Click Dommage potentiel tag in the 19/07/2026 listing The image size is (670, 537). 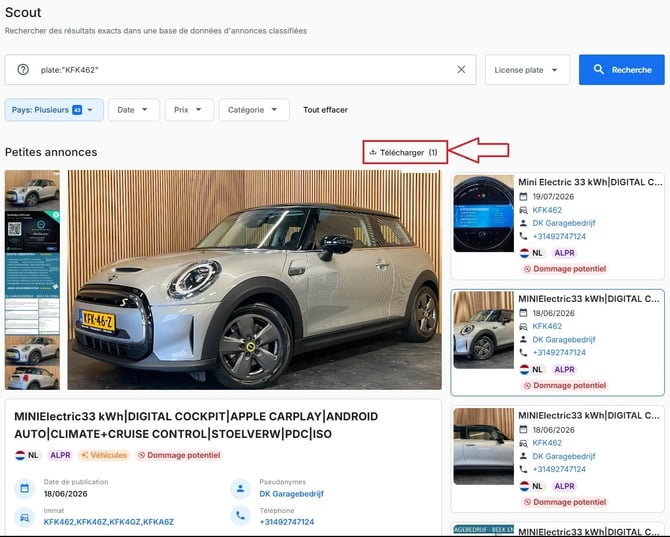(x=564, y=269)
